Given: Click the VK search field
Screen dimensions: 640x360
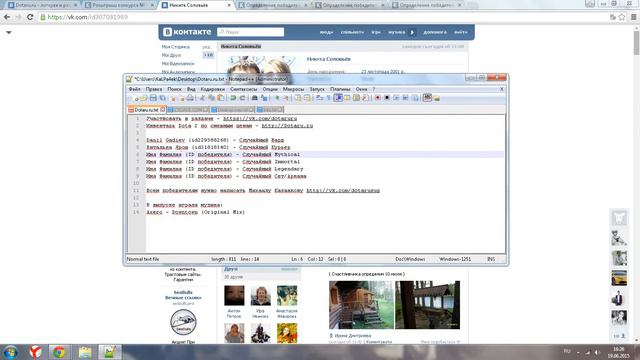Looking at the screenshot, I should pyautogui.click(x=251, y=32).
